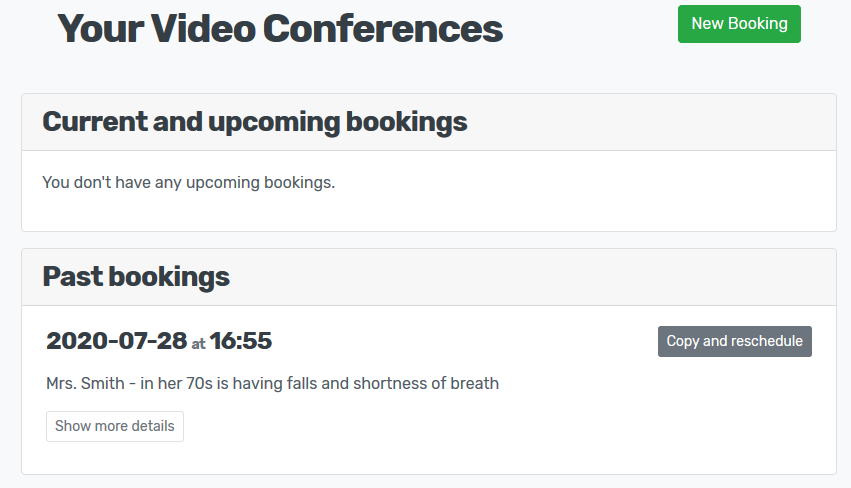Click the word "Current" in the section header

click(94, 122)
